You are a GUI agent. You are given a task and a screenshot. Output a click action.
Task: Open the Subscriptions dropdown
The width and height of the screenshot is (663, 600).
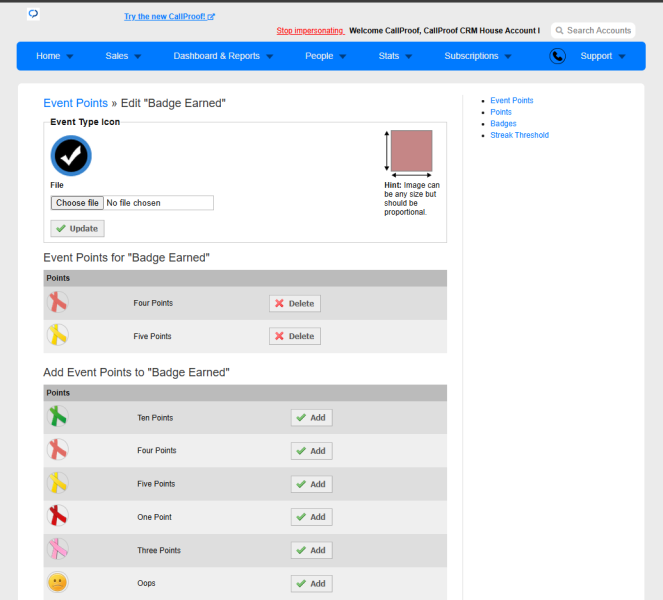click(x=478, y=56)
